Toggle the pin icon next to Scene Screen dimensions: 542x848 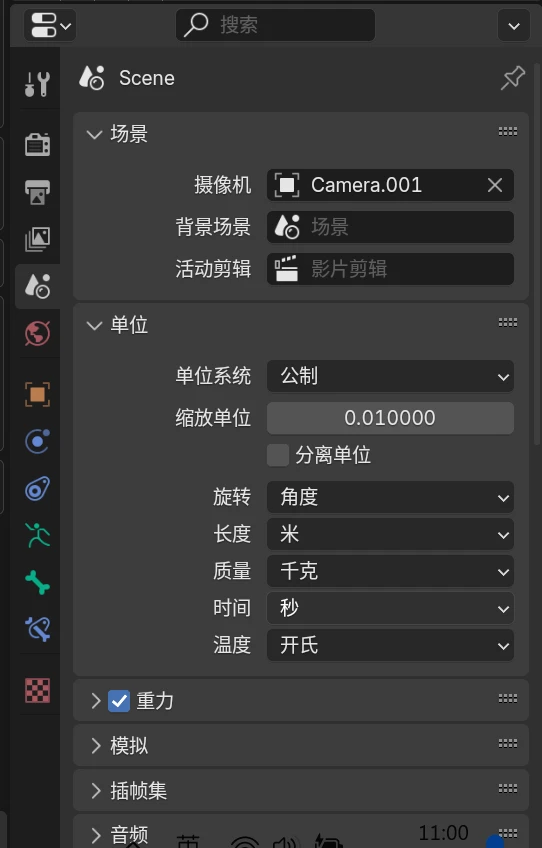[512, 78]
